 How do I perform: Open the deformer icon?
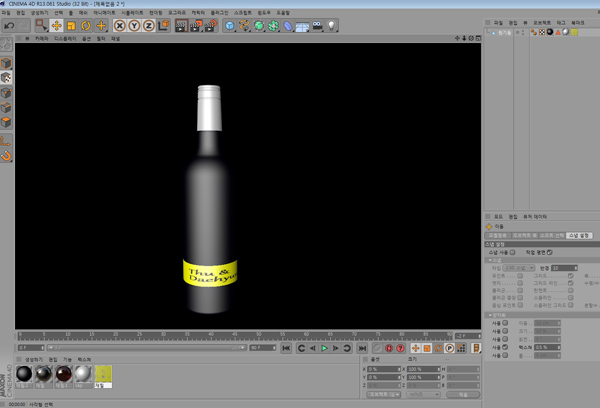pos(288,26)
